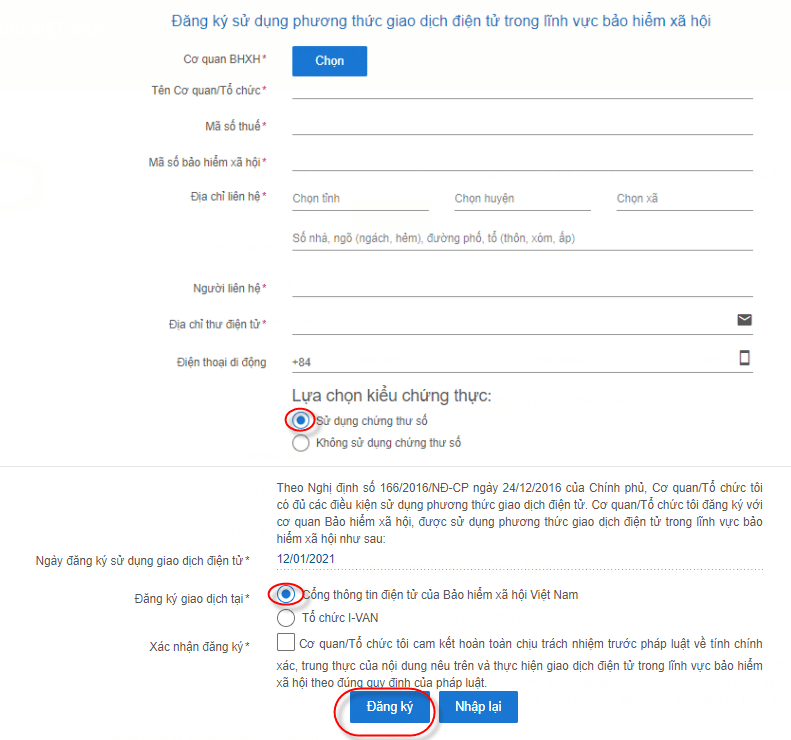The image size is (791, 740).
Task: Click the Lựa chọn kiểu chứng thực heading
Action: pyautogui.click(x=391, y=396)
